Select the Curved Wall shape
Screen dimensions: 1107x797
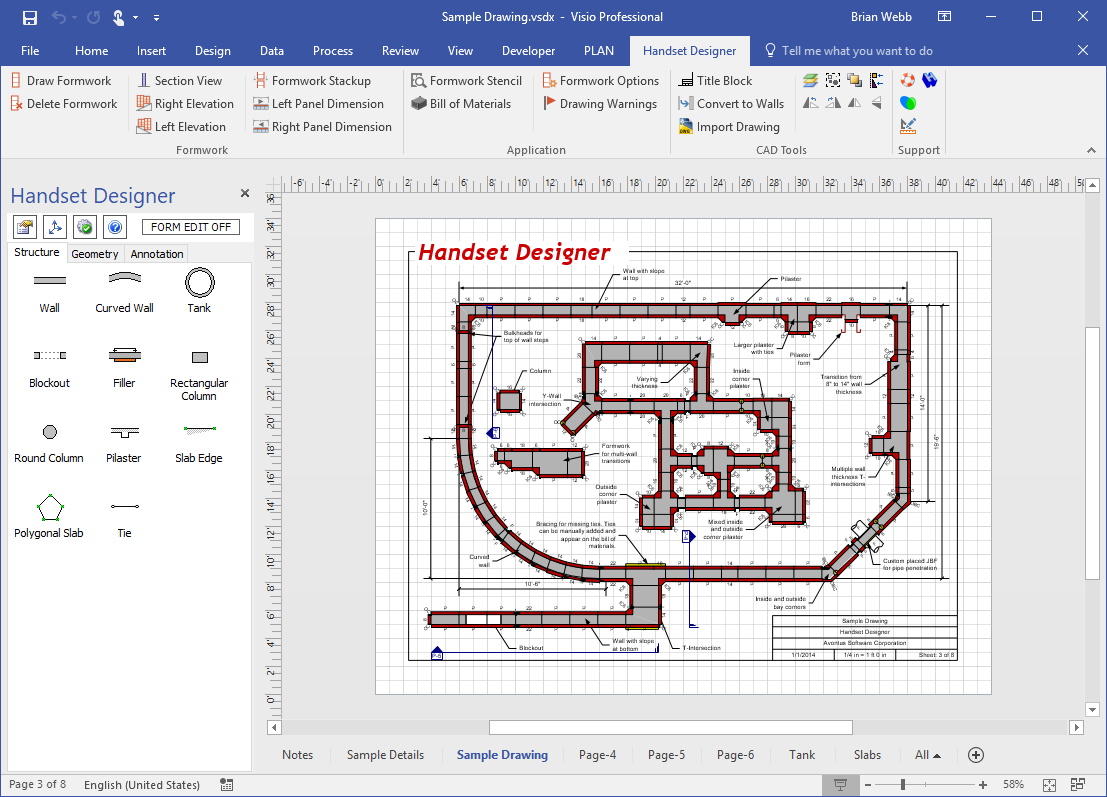(x=124, y=291)
